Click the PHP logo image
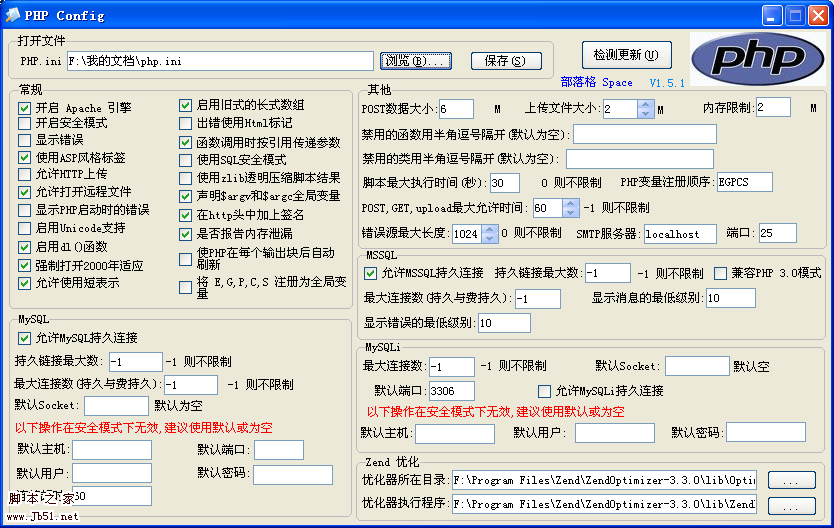This screenshot has width=834, height=528. click(x=757, y=59)
